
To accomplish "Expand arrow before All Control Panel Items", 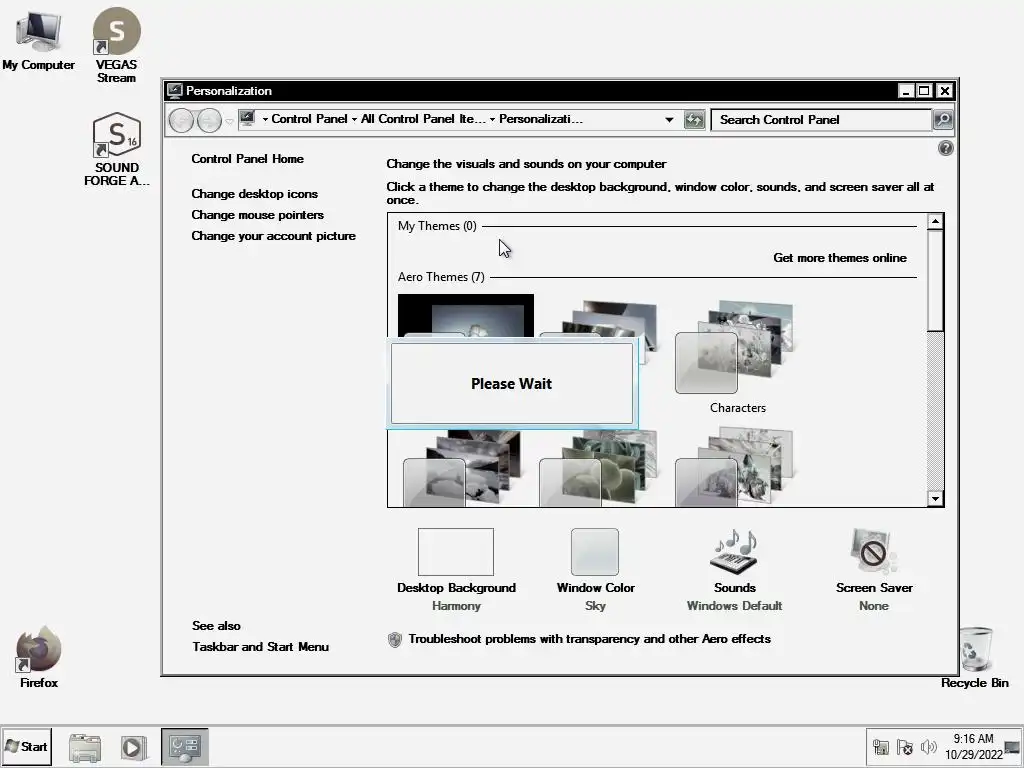I will point(354,120).
